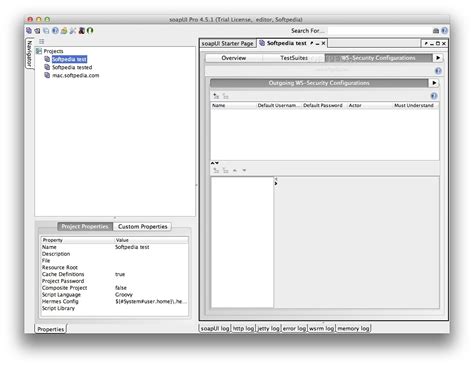This screenshot has width=474, height=367.
Task: Click the new project icon in main toolbar
Action: [x=29, y=31]
